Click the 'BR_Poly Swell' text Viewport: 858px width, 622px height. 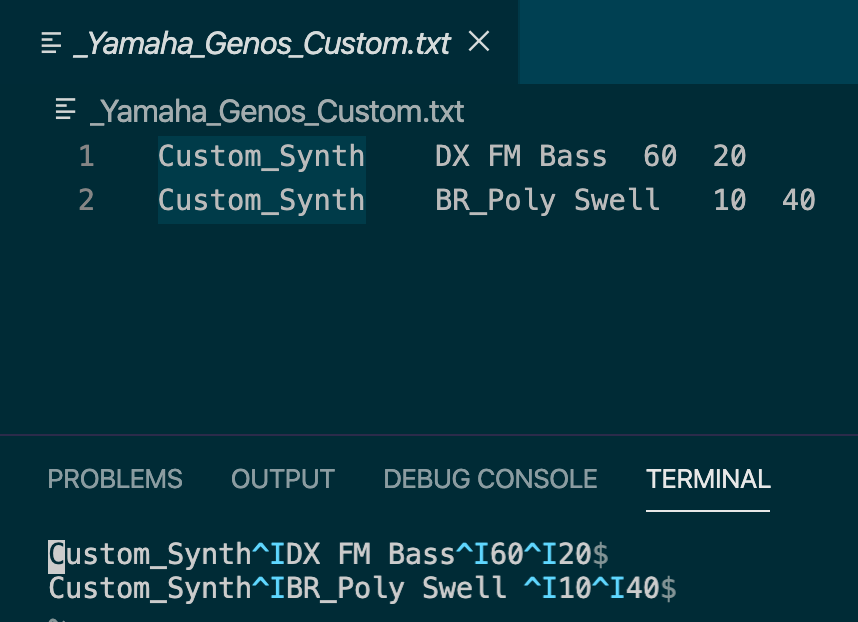[x=547, y=200]
